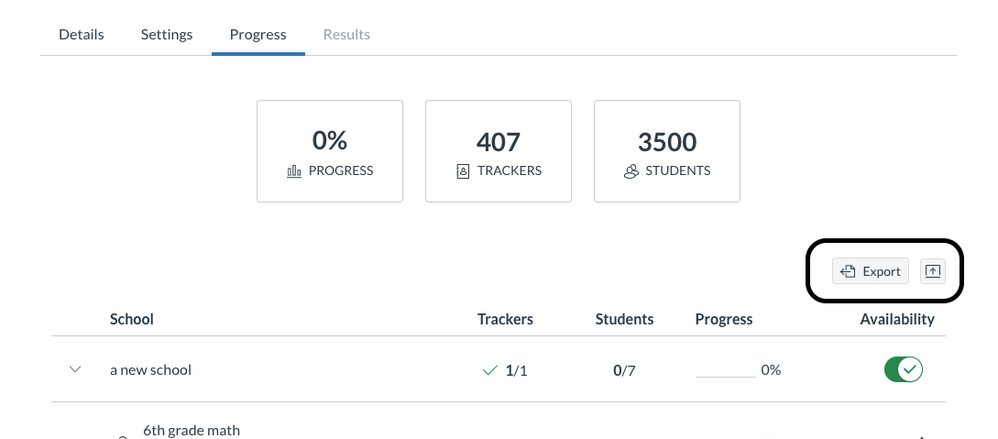Viewport: 998px width, 439px height.
Task: Click the Export button
Action: [x=870, y=271]
